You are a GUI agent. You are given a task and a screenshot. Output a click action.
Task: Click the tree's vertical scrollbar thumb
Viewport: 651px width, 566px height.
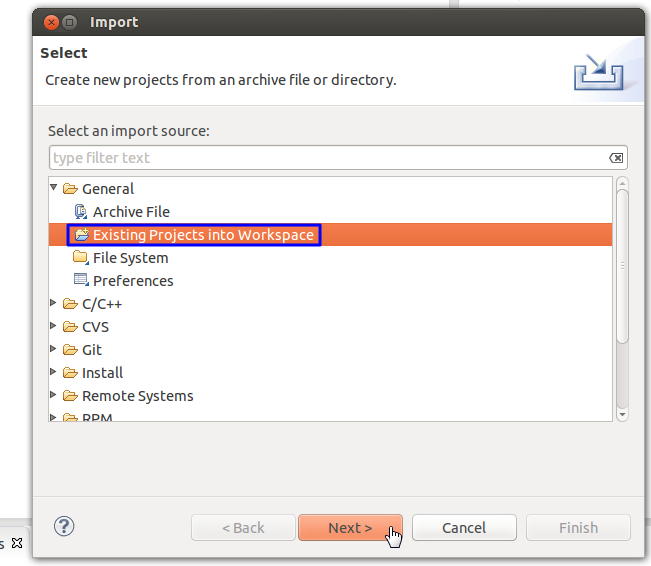[x=622, y=265]
